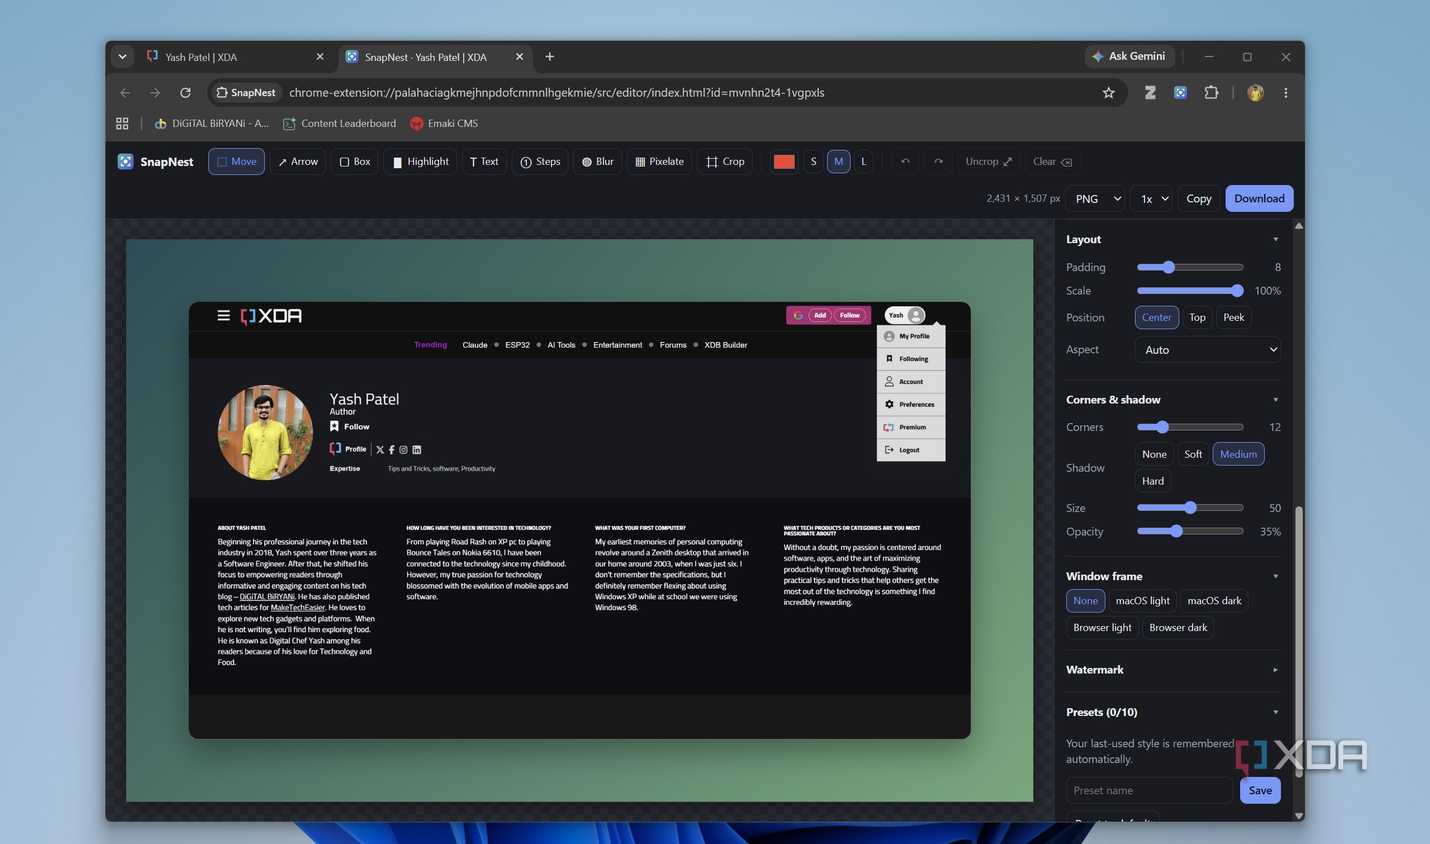This screenshot has height=844, width=1430.
Task: Select macOS dark window frame
Action: click(x=1214, y=600)
